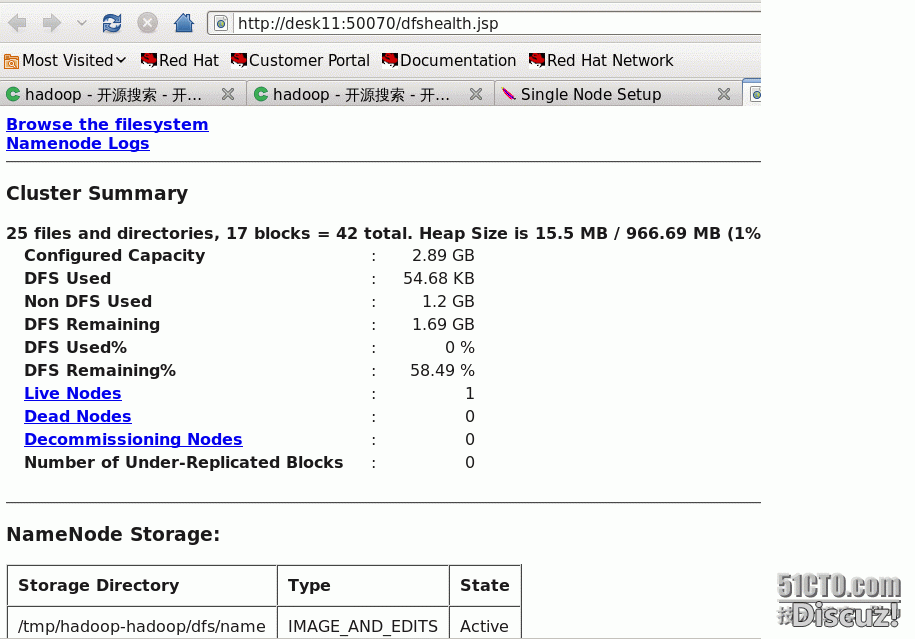Click the browser forward arrow
Screen dimensions: 915x639
click(52, 23)
